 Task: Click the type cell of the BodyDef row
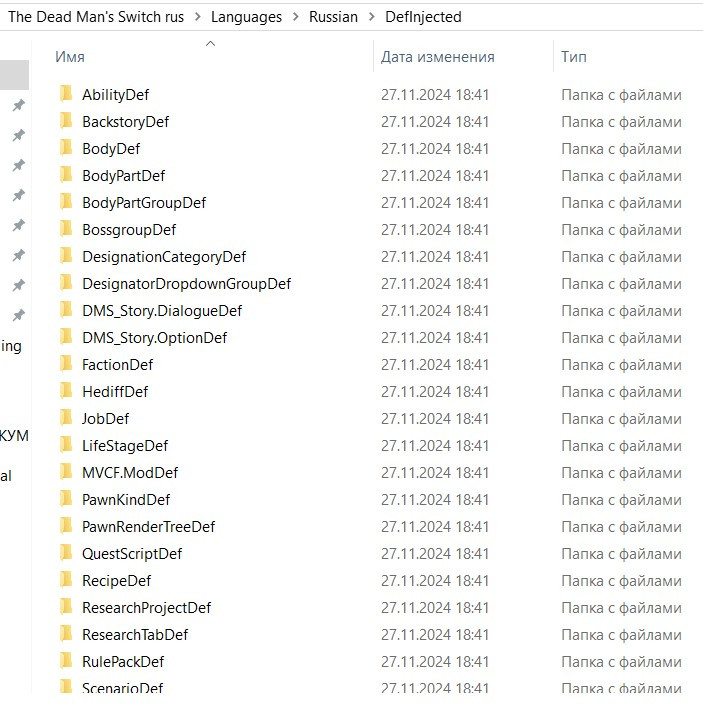coord(621,149)
